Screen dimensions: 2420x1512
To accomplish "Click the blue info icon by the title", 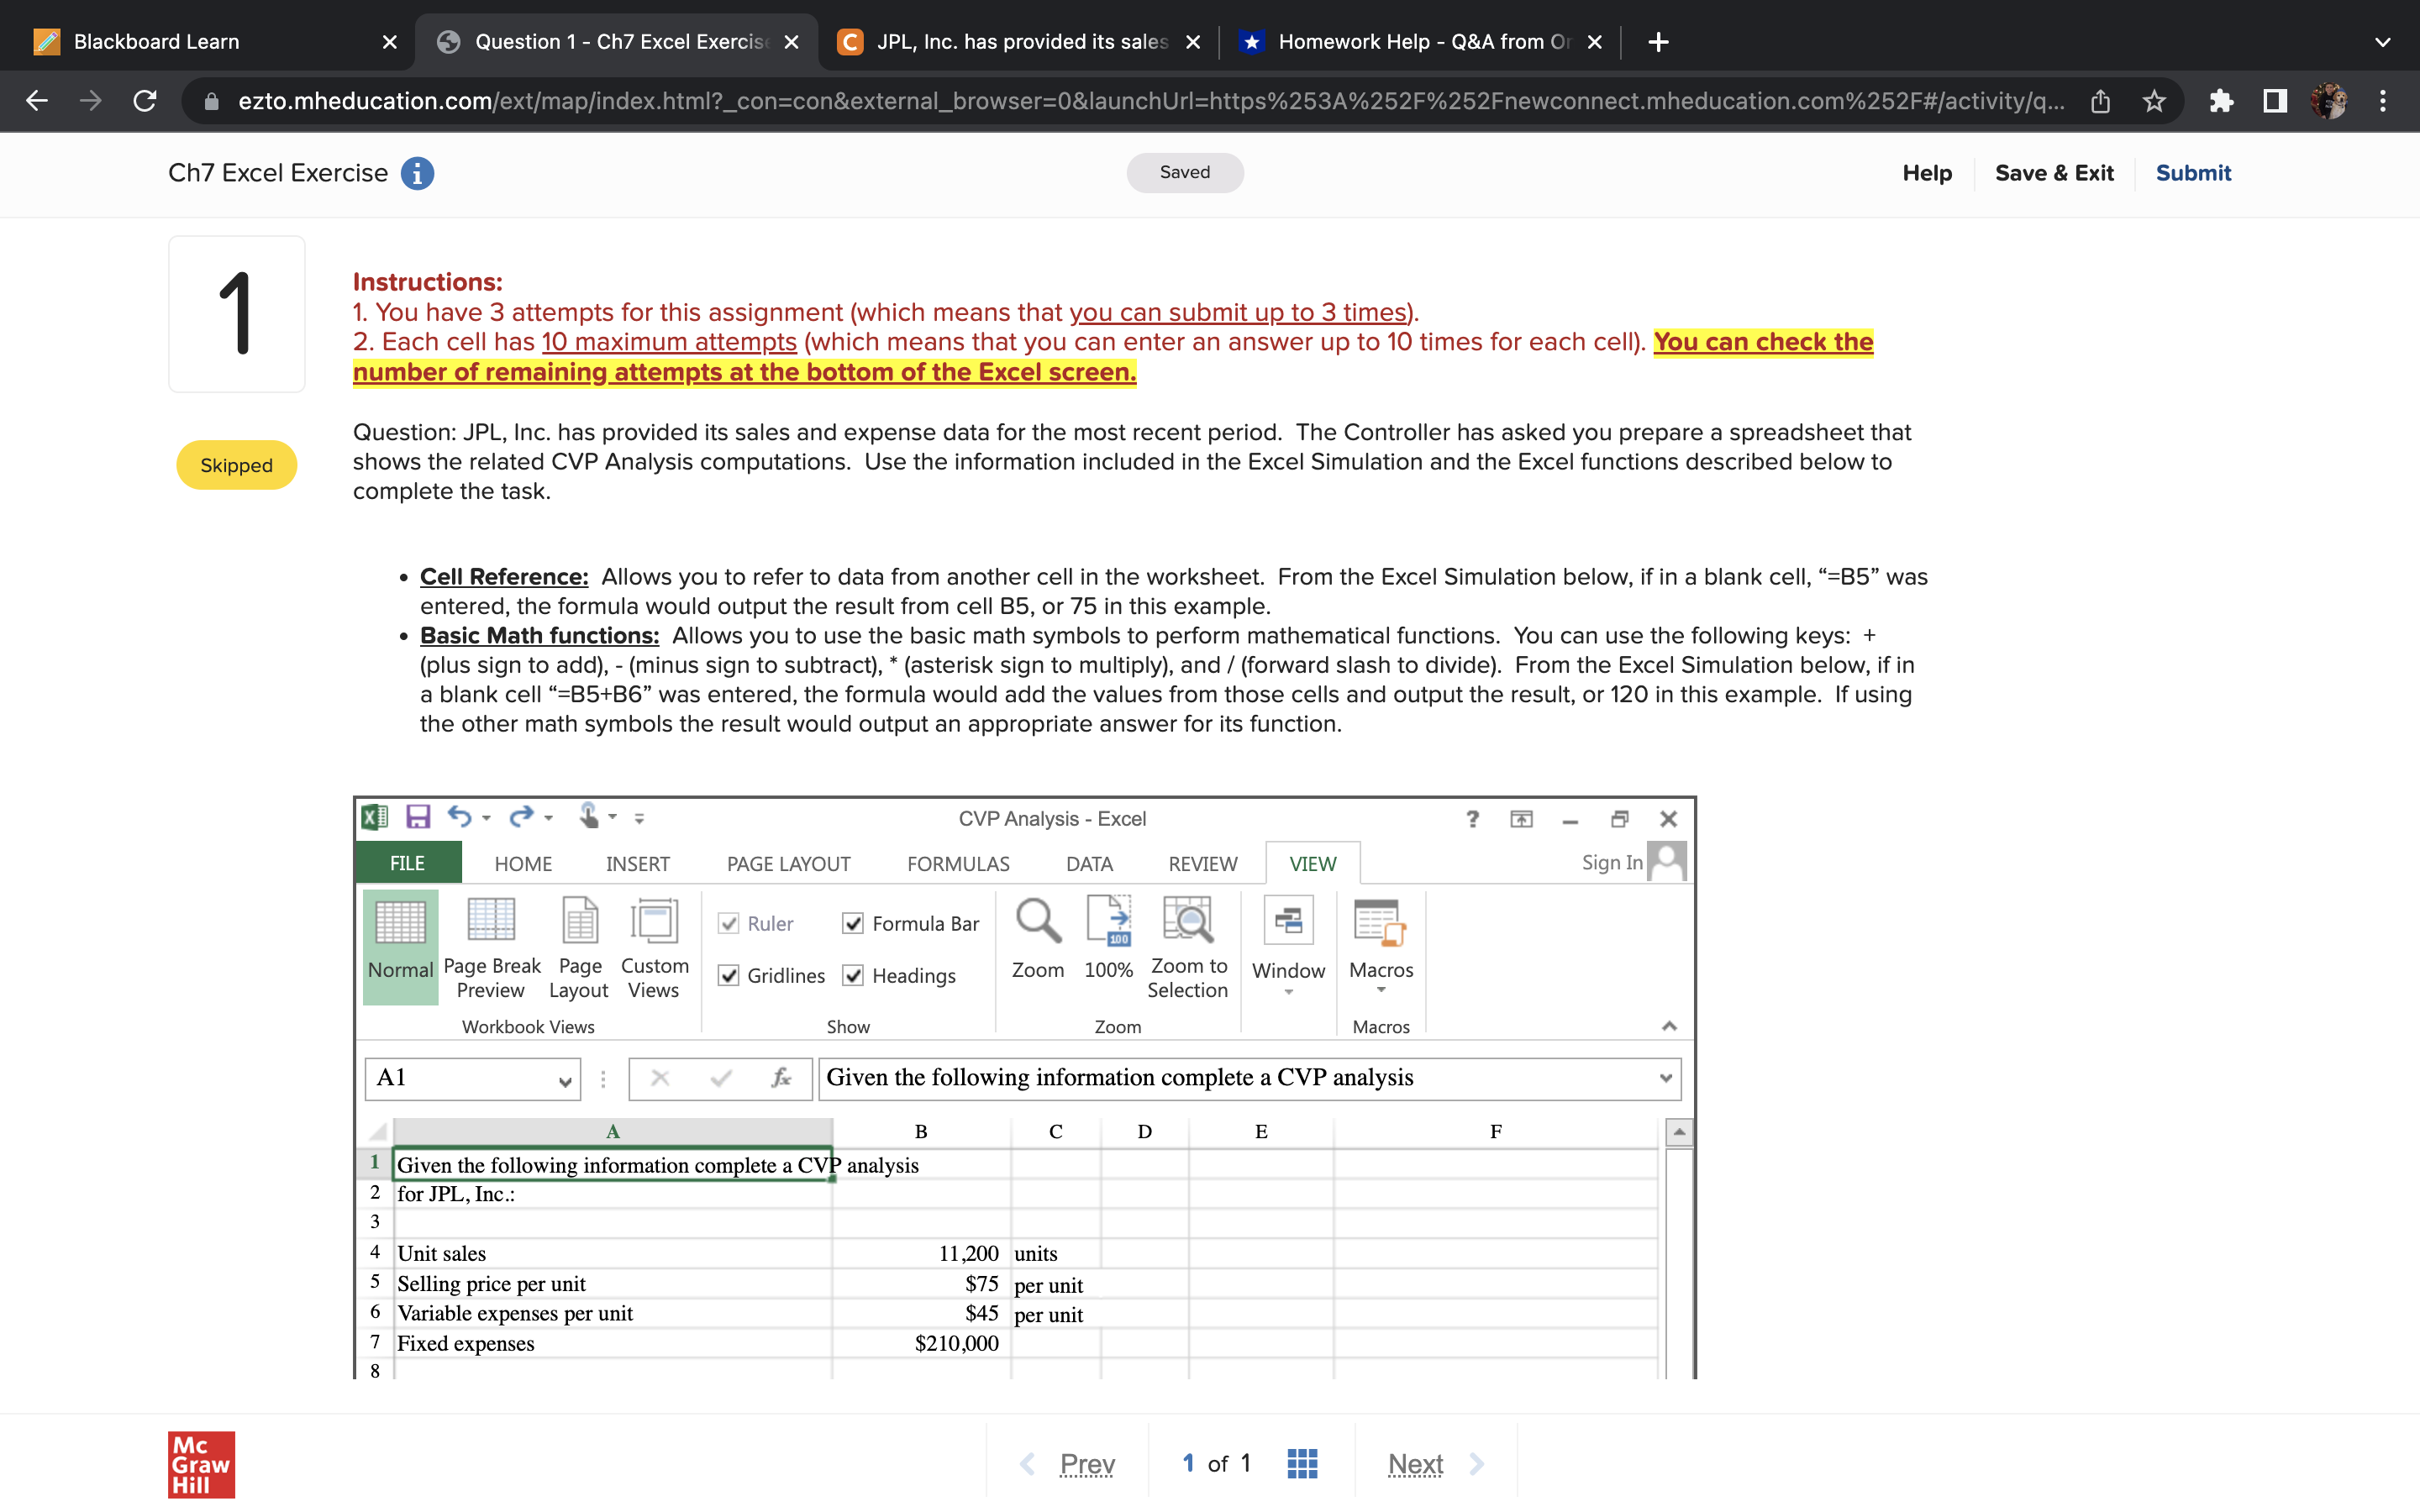I will tap(417, 173).
